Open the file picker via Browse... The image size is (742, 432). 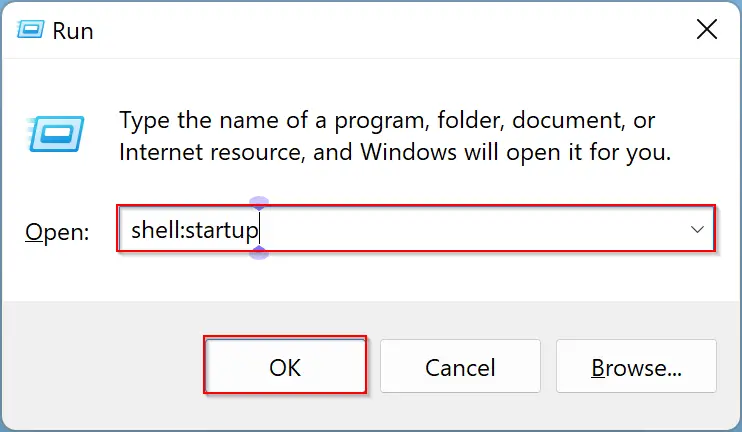point(636,366)
